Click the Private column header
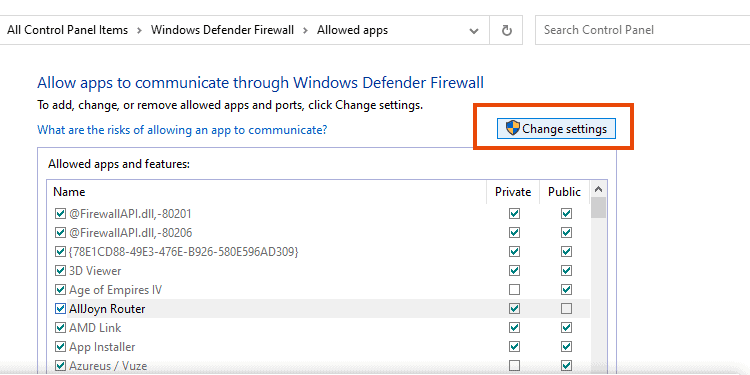 [x=513, y=192]
